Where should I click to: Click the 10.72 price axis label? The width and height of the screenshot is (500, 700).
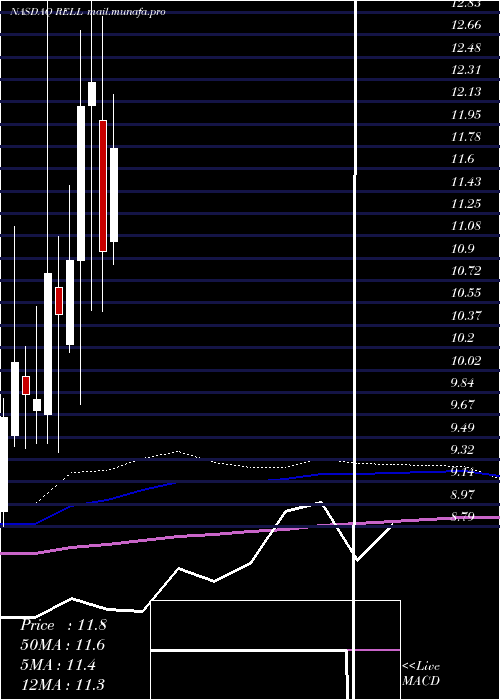(x=466, y=271)
